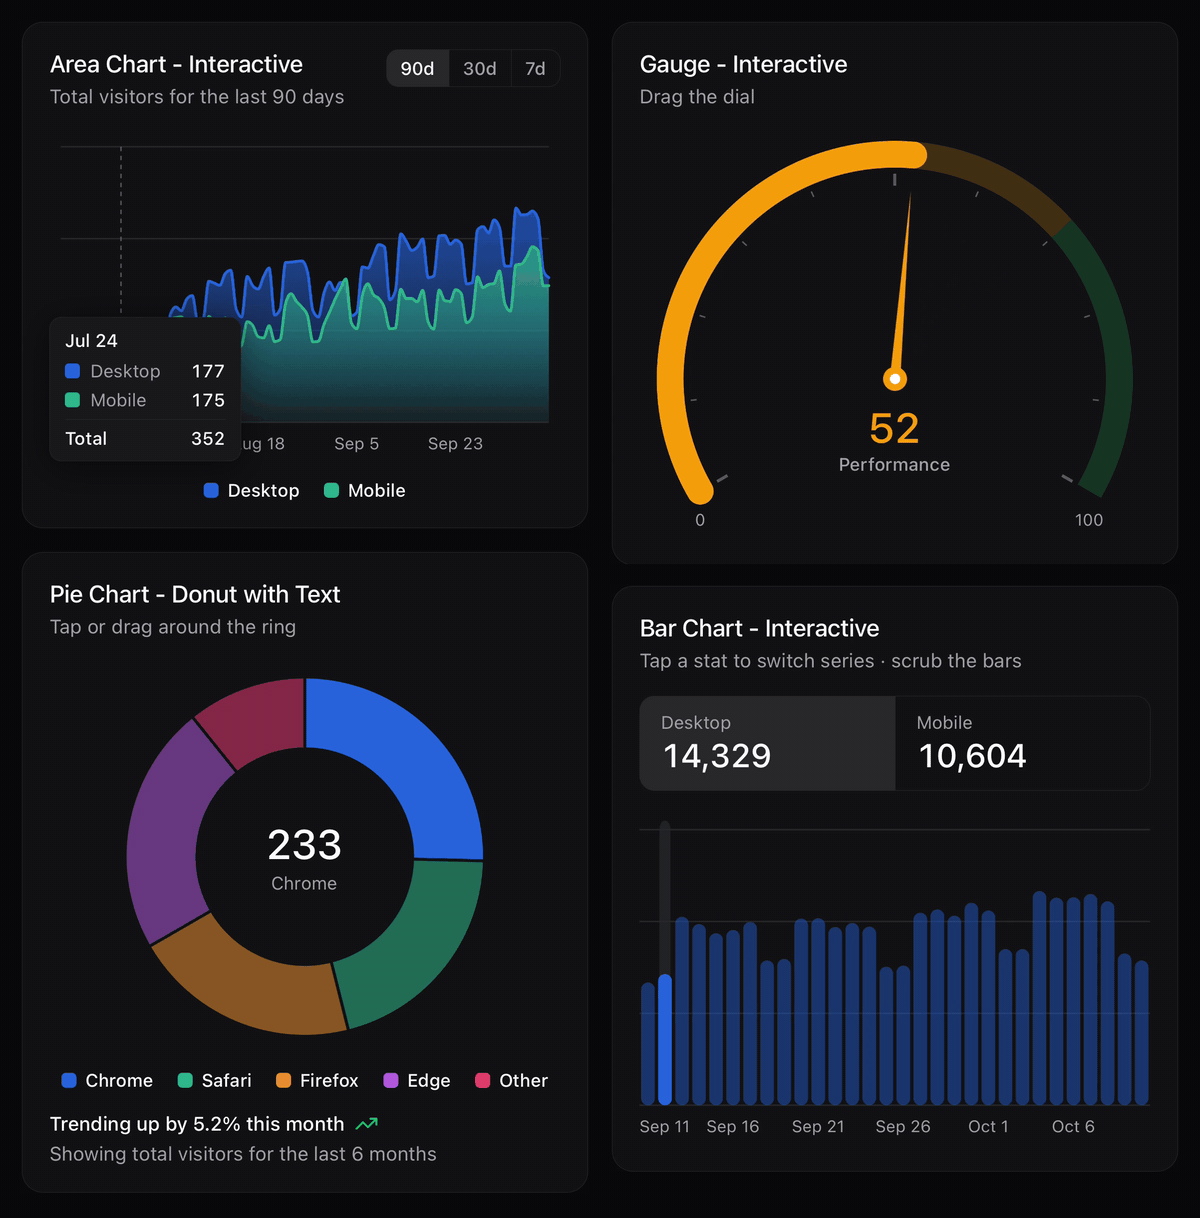
Task: Switch to the 7d time range
Action: coord(535,69)
